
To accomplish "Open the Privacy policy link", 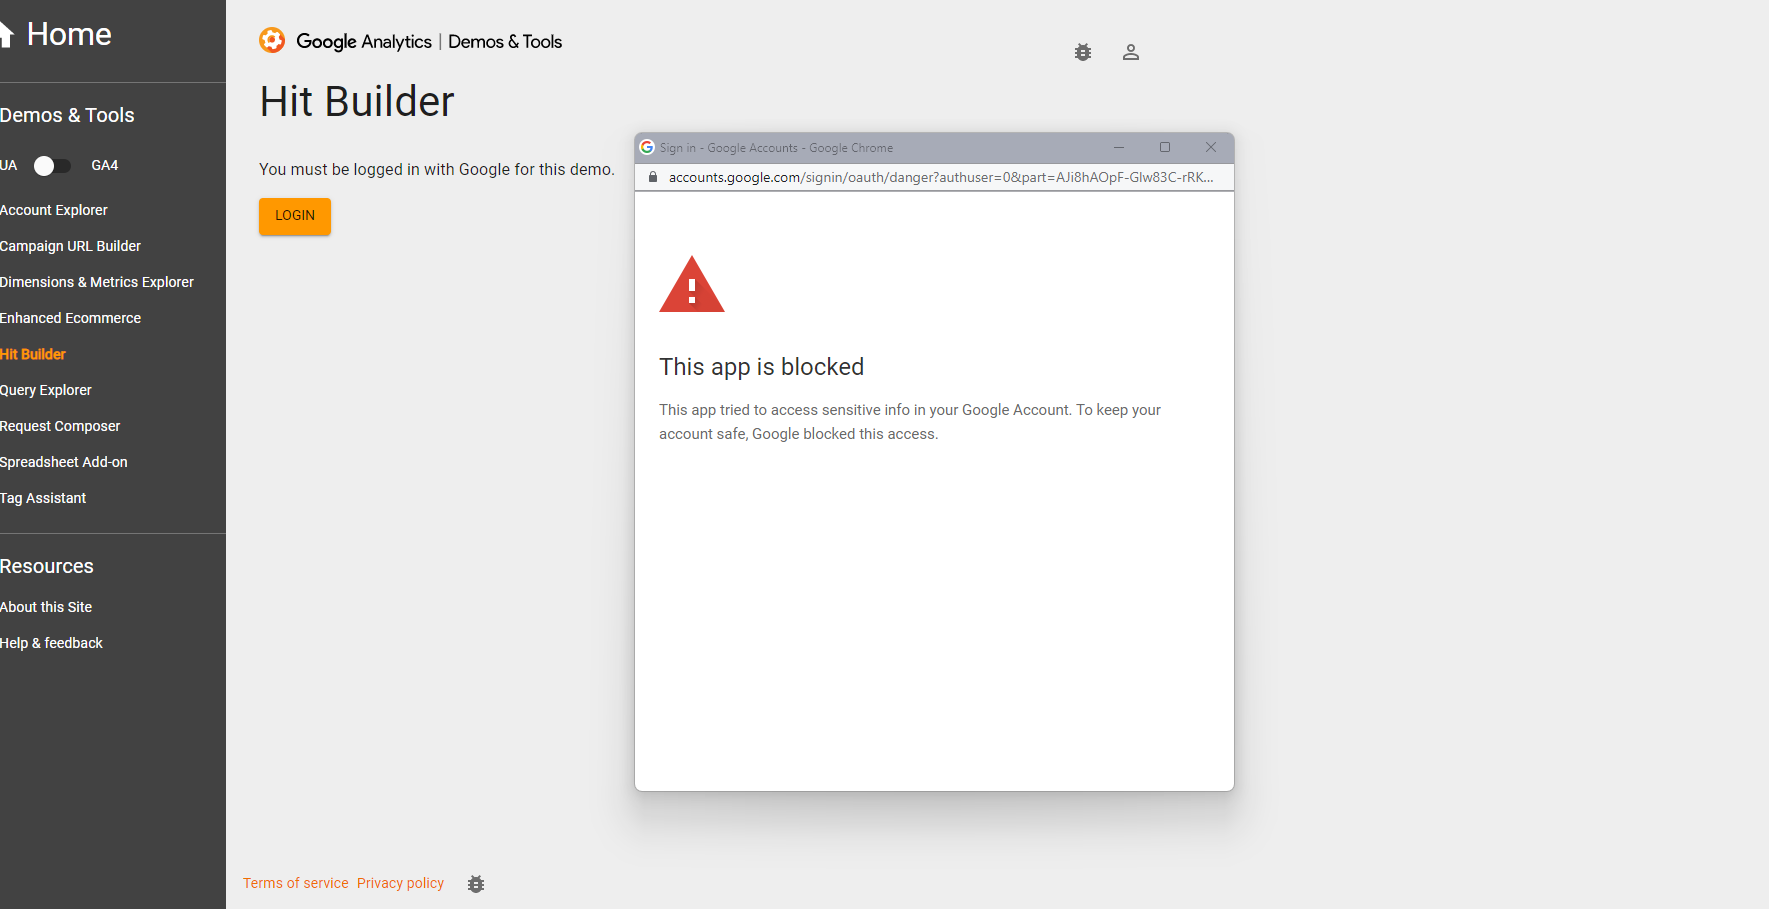I will click(x=400, y=883).
